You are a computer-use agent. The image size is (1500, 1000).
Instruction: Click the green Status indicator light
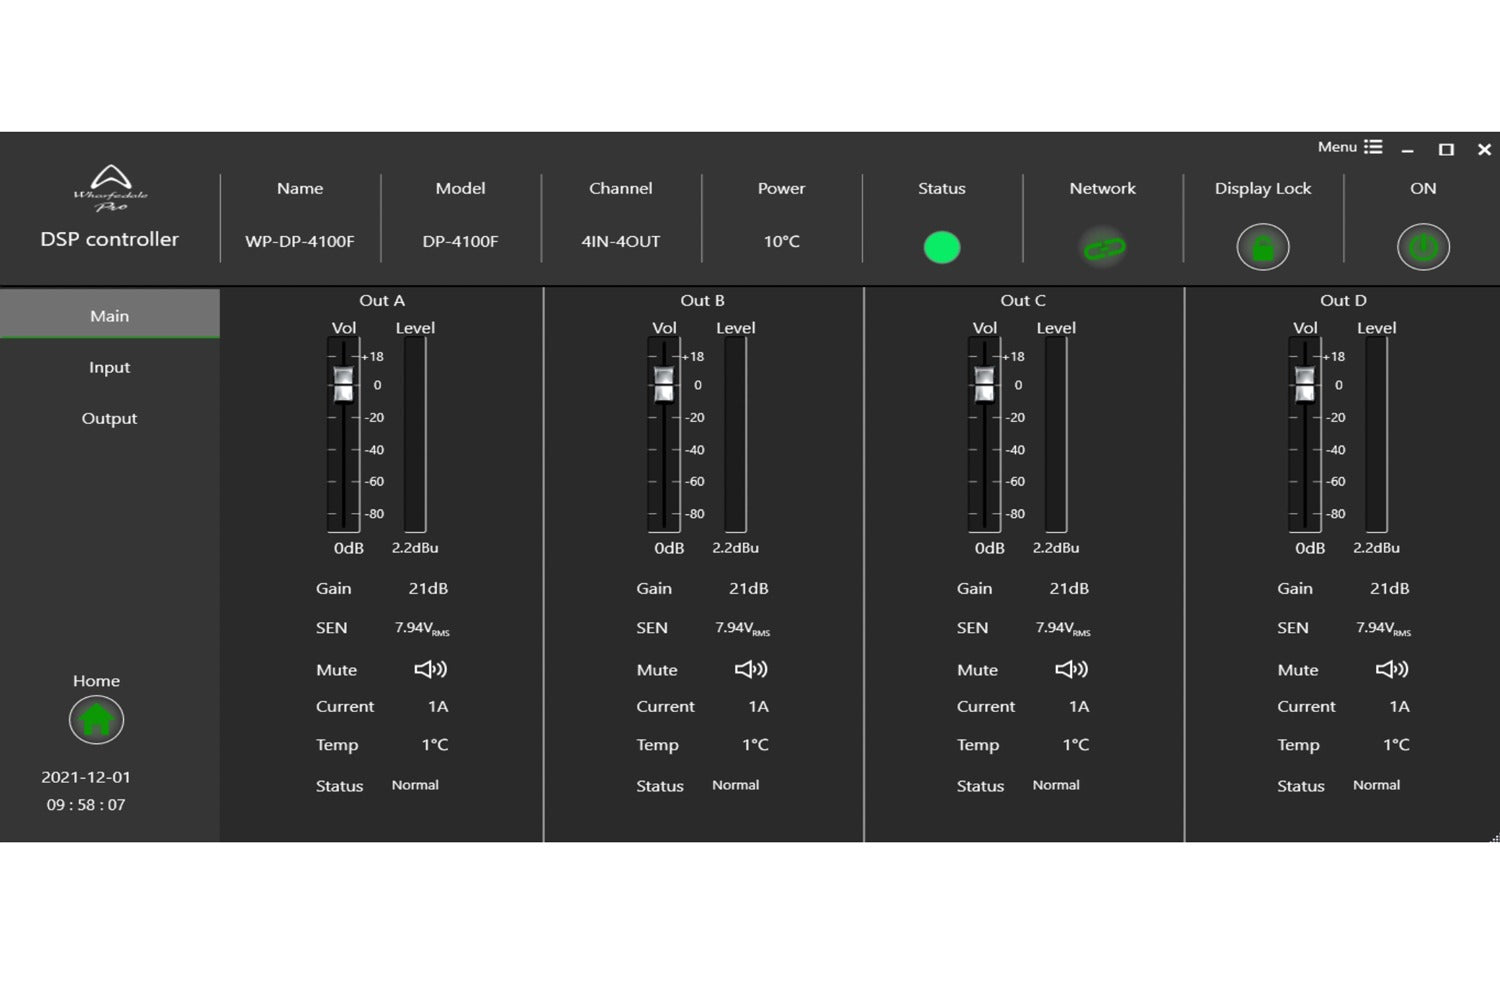coord(942,247)
